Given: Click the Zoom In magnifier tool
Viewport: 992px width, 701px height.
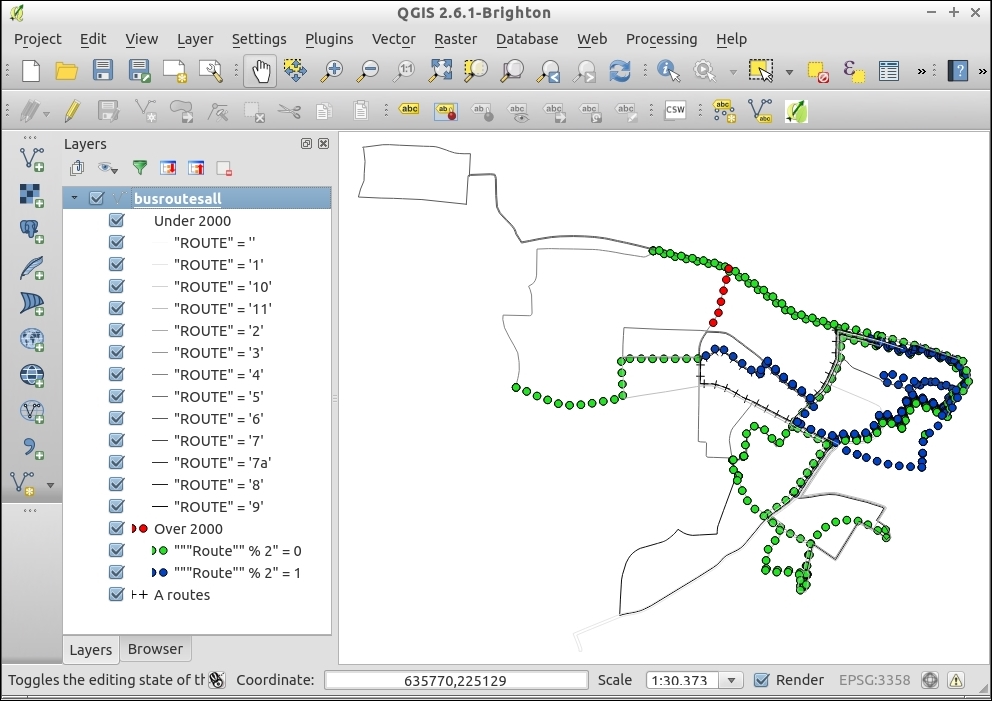Looking at the screenshot, I should [332, 71].
